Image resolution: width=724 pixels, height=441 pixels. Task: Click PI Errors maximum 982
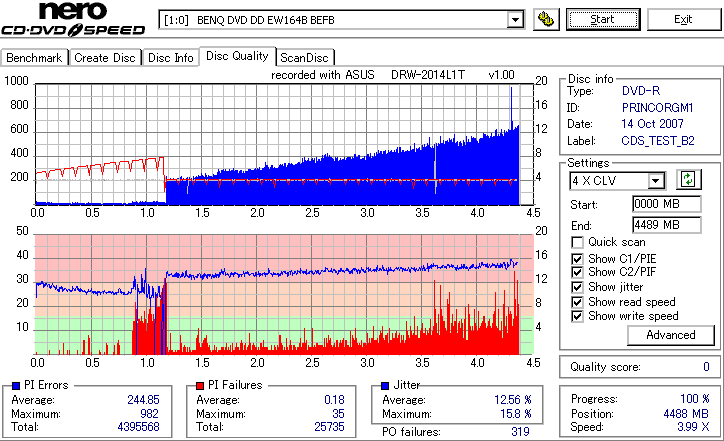click(149, 414)
